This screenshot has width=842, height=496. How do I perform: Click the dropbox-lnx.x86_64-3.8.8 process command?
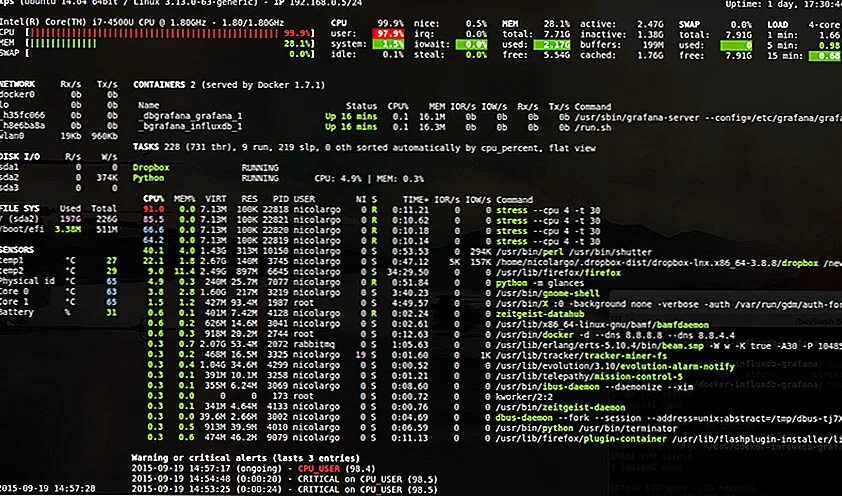click(669, 262)
